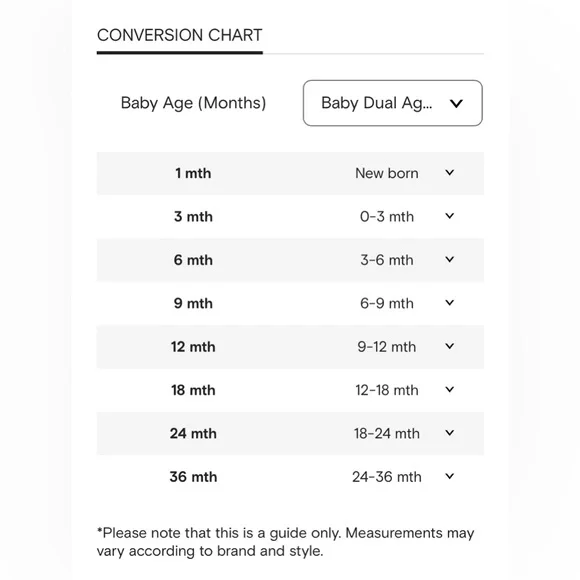Expand the 24-36 mth row chevron
580x580 pixels.
(449, 476)
